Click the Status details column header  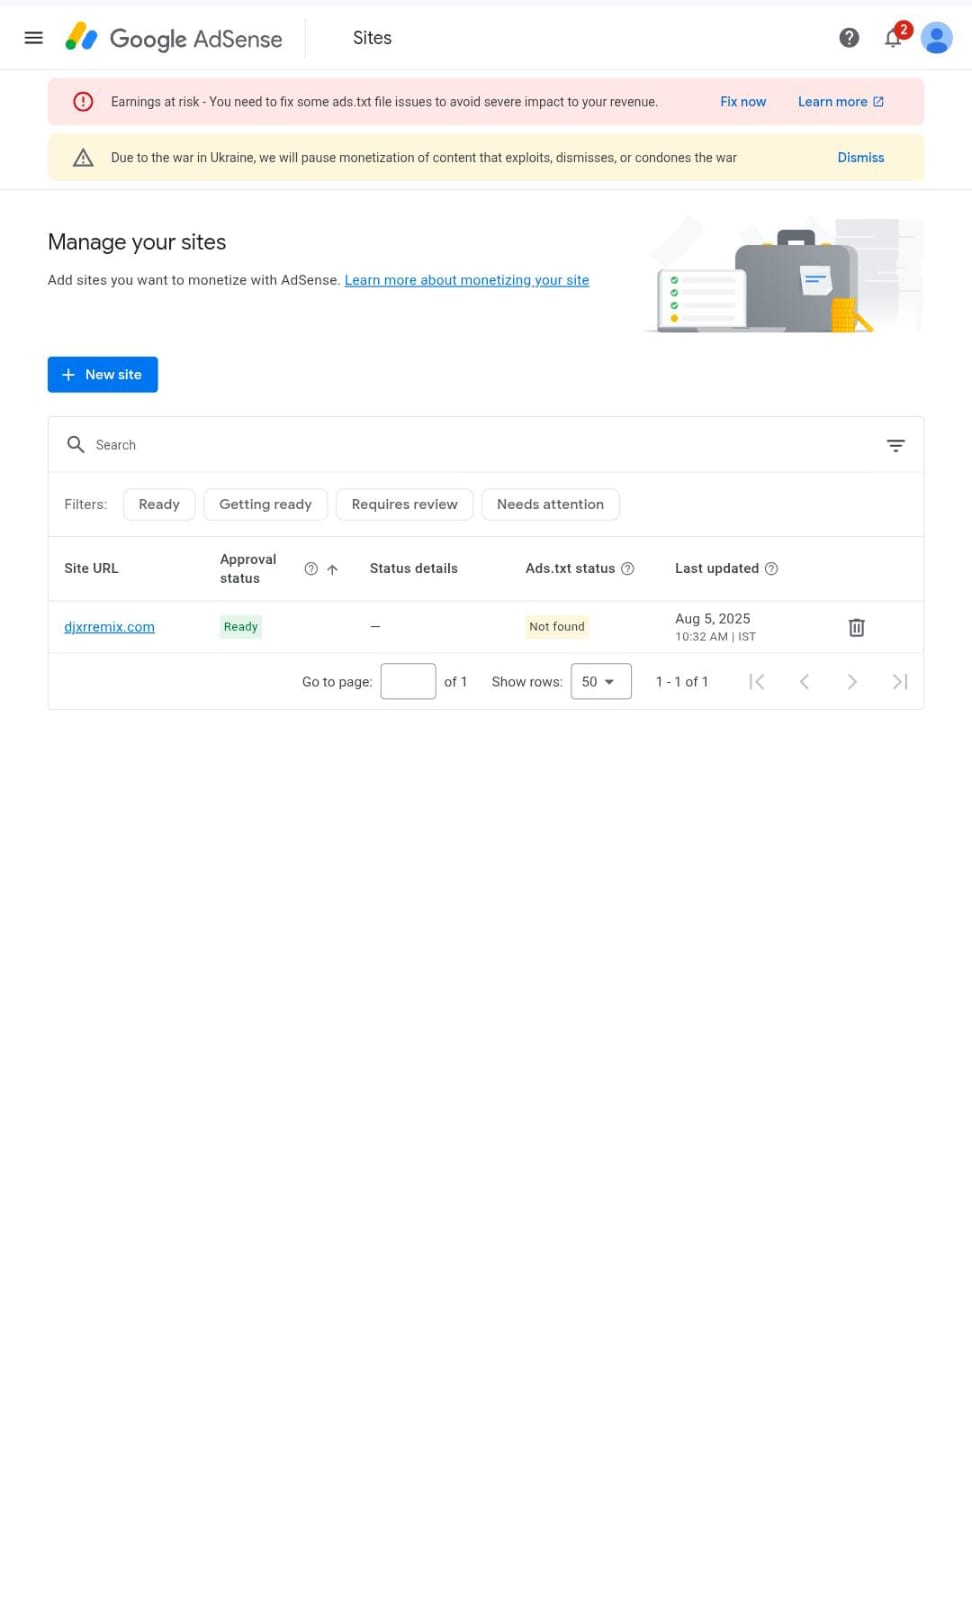click(414, 569)
